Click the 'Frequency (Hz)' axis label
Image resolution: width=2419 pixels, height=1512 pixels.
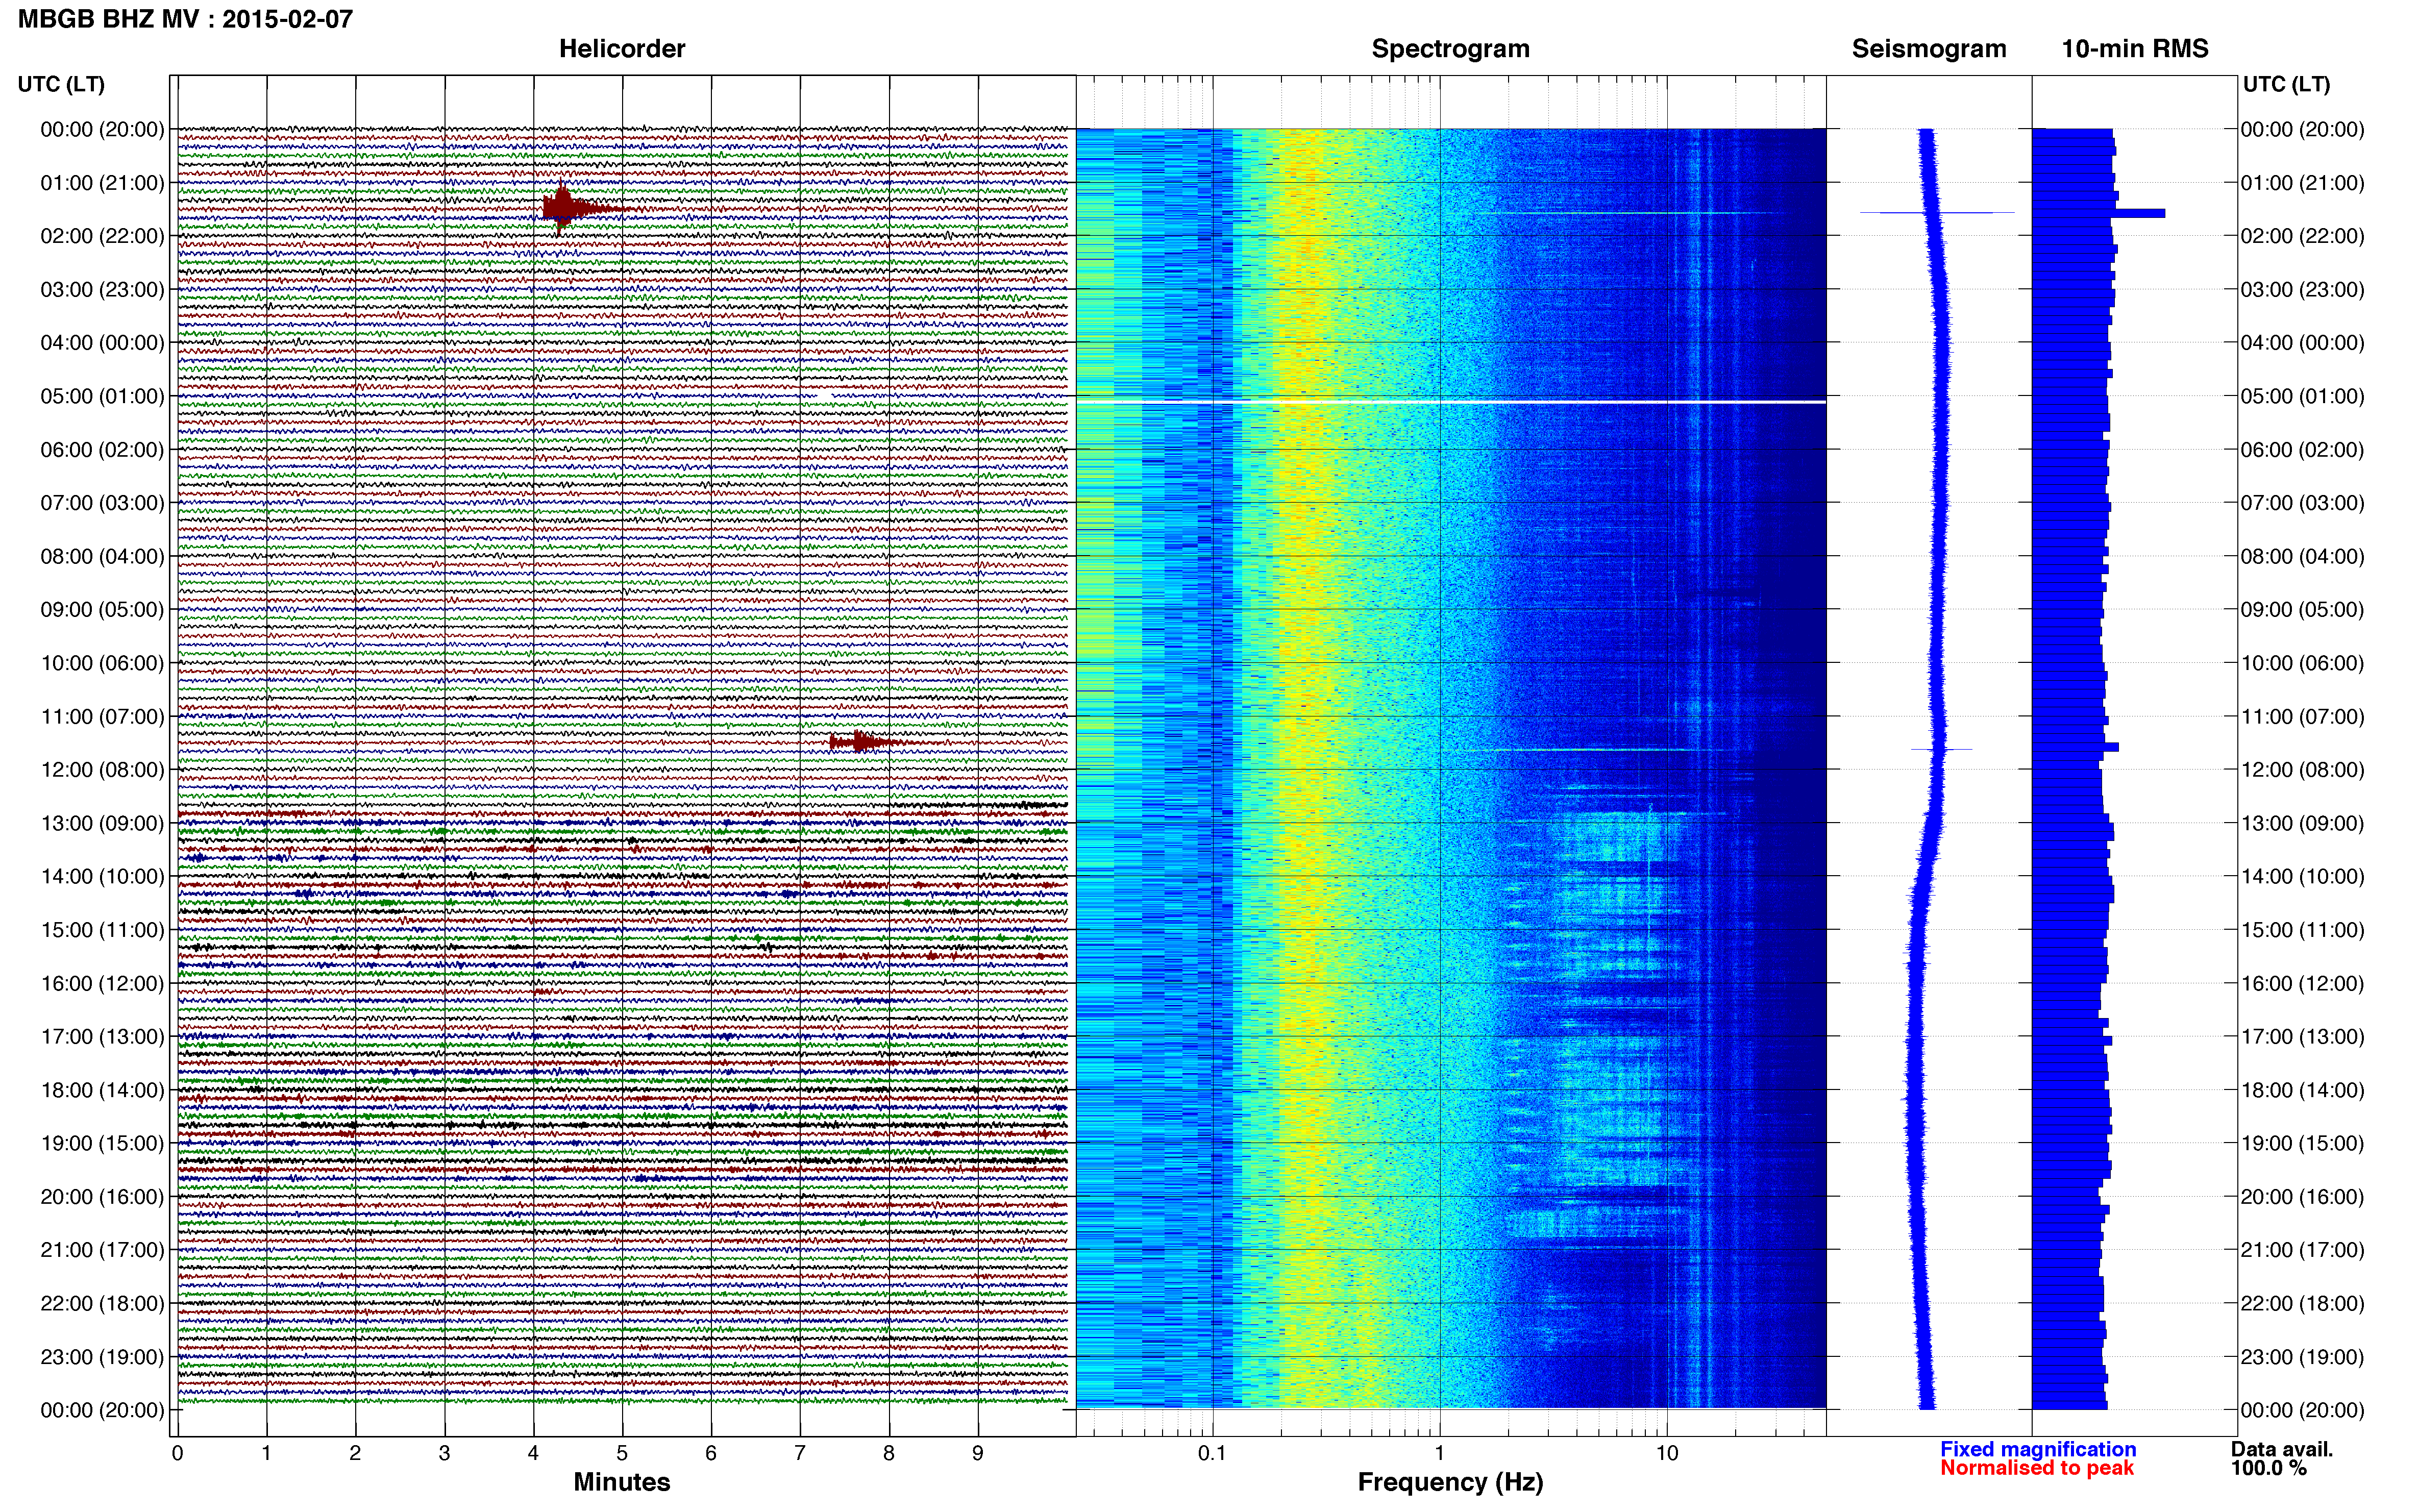[x=1450, y=1482]
